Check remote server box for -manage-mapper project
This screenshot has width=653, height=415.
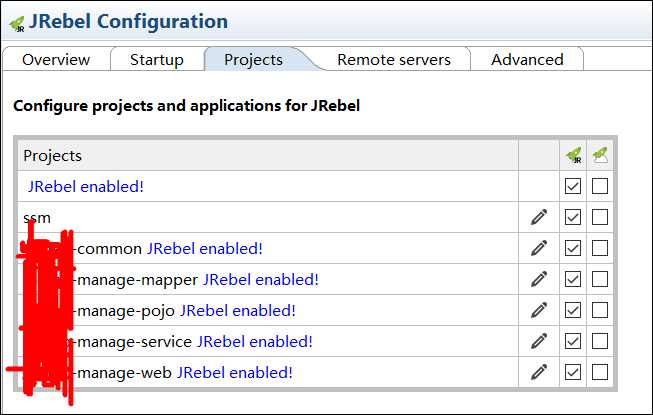point(600,279)
